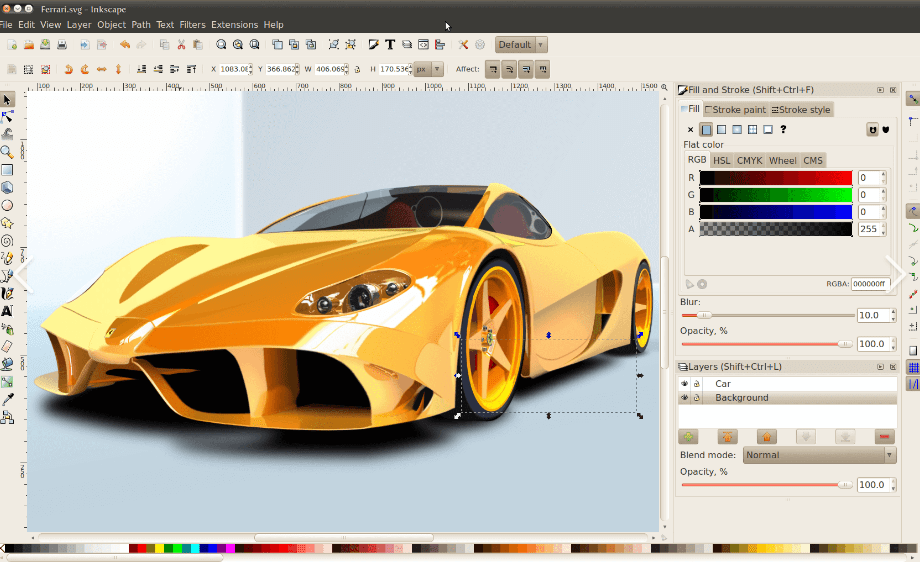Select the Spiral tool
920x562 pixels.
pyautogui.click(x=7, y=241)
